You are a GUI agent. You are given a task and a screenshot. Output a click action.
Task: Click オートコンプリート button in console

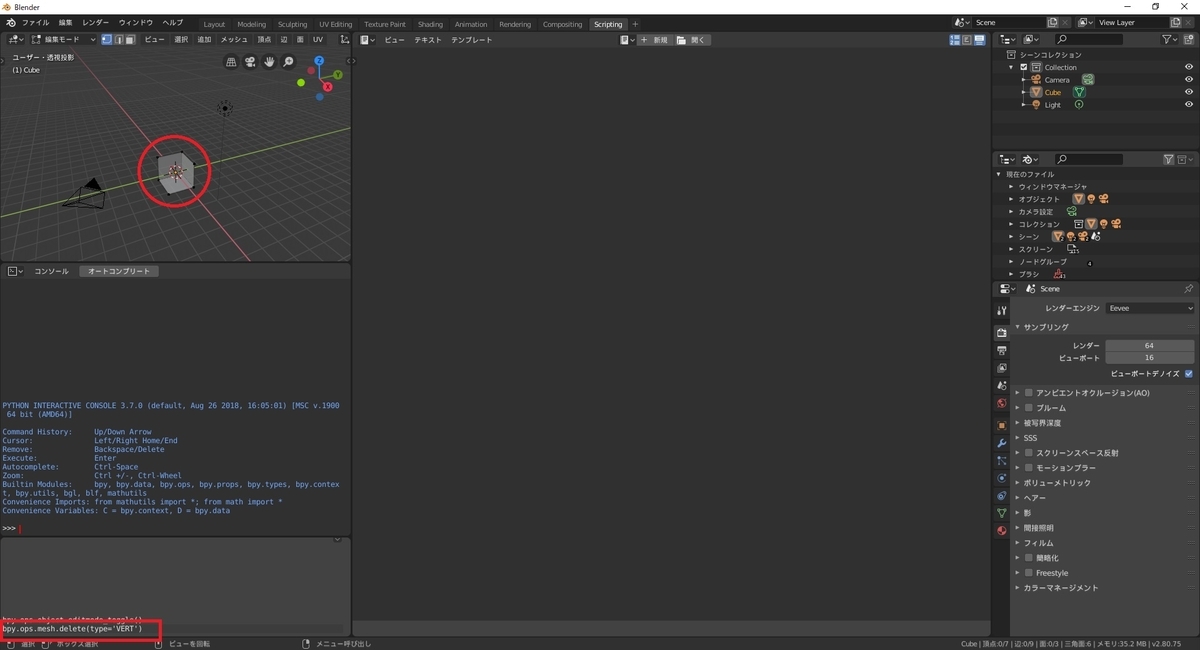[119, 271]
